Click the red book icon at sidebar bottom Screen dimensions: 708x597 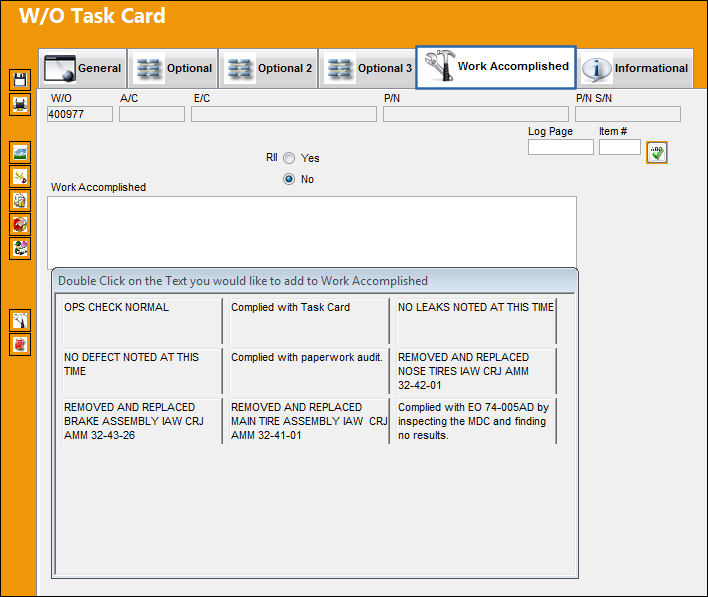tap(20, 344)
